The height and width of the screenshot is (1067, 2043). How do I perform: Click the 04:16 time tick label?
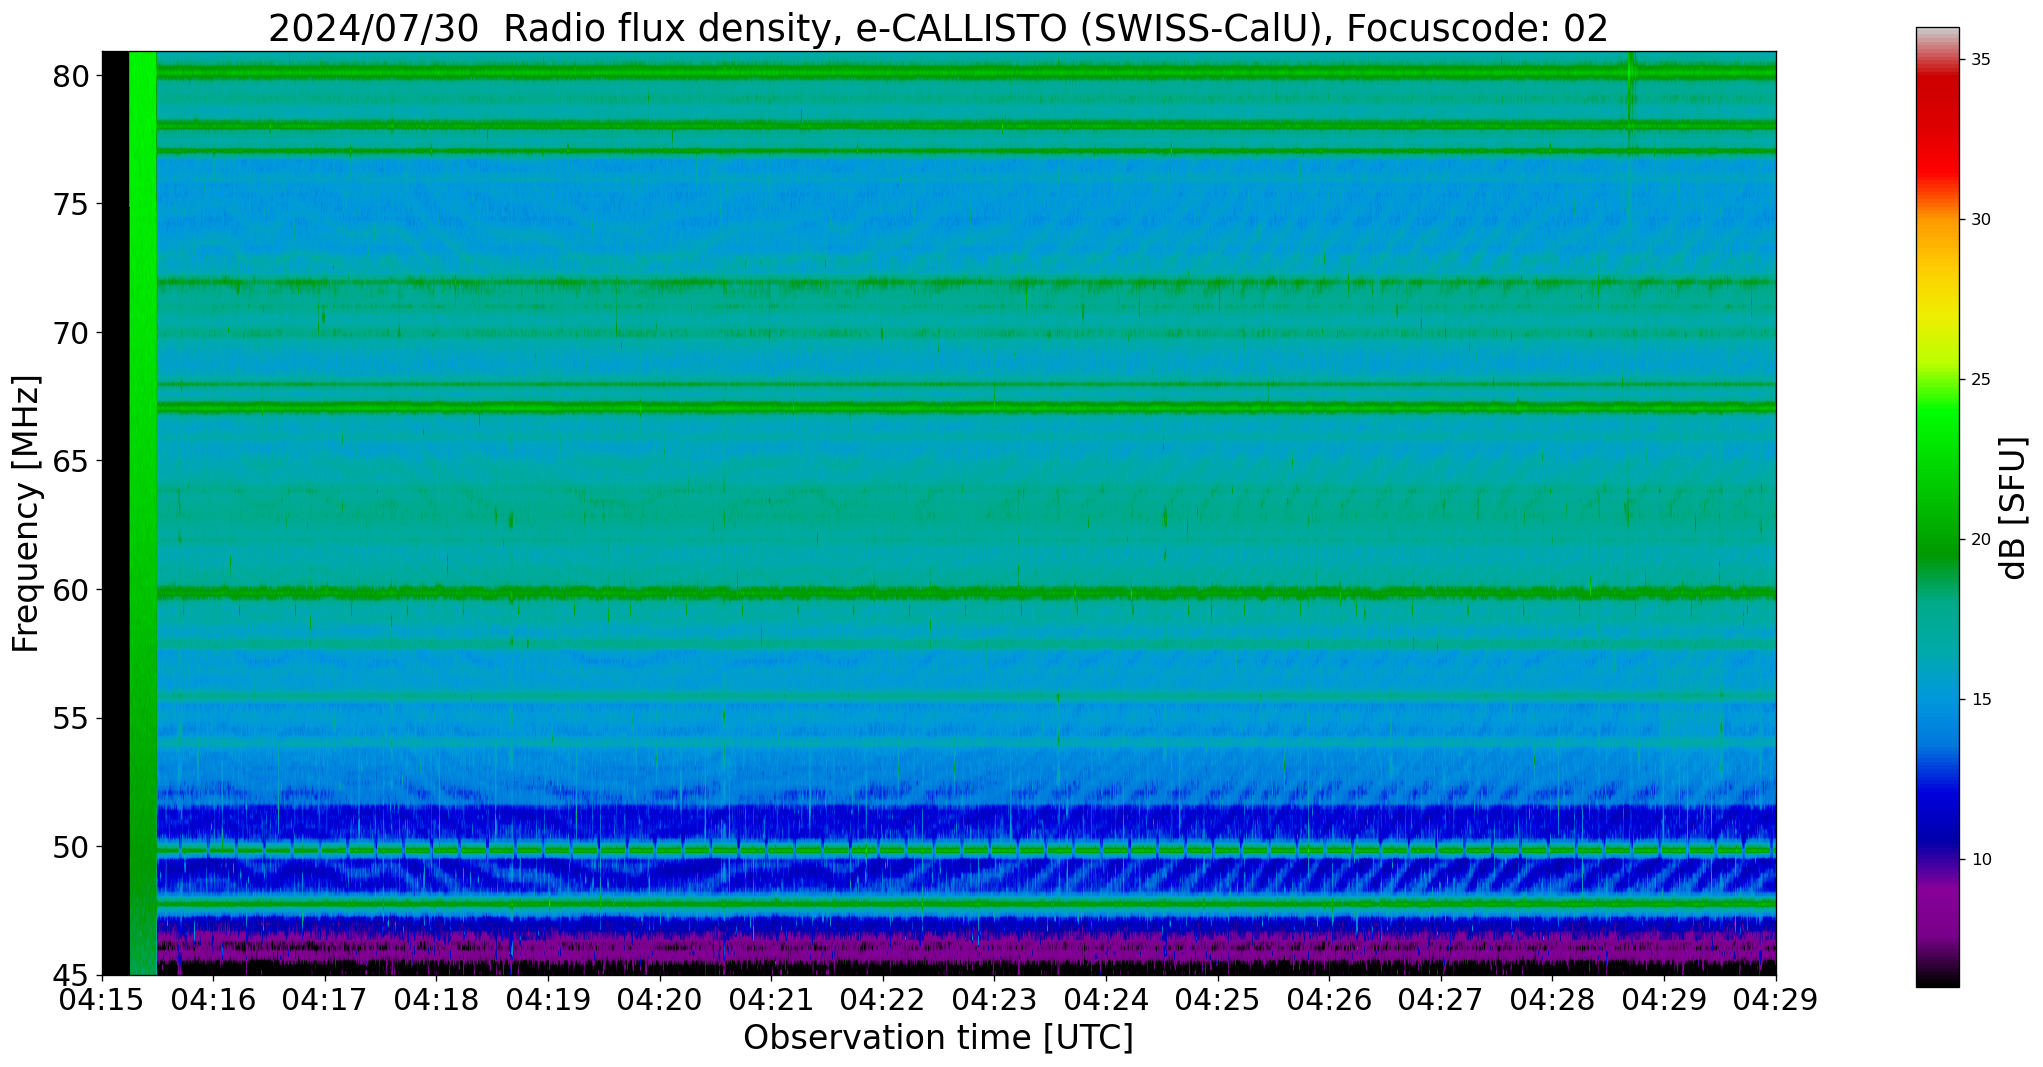coord(214,1000)
